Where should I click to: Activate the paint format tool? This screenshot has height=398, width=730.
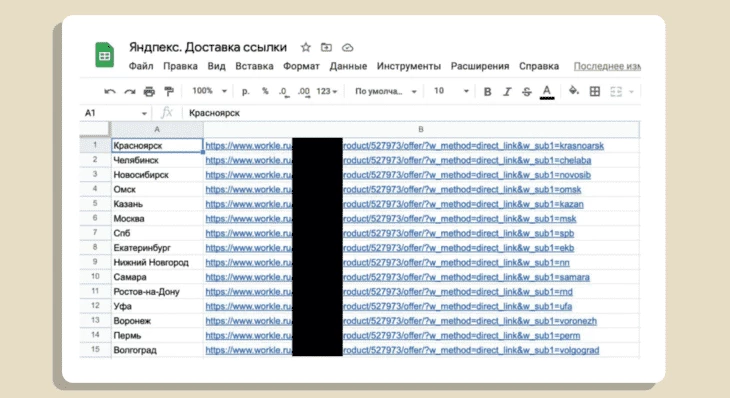click(x=169, y=91)
